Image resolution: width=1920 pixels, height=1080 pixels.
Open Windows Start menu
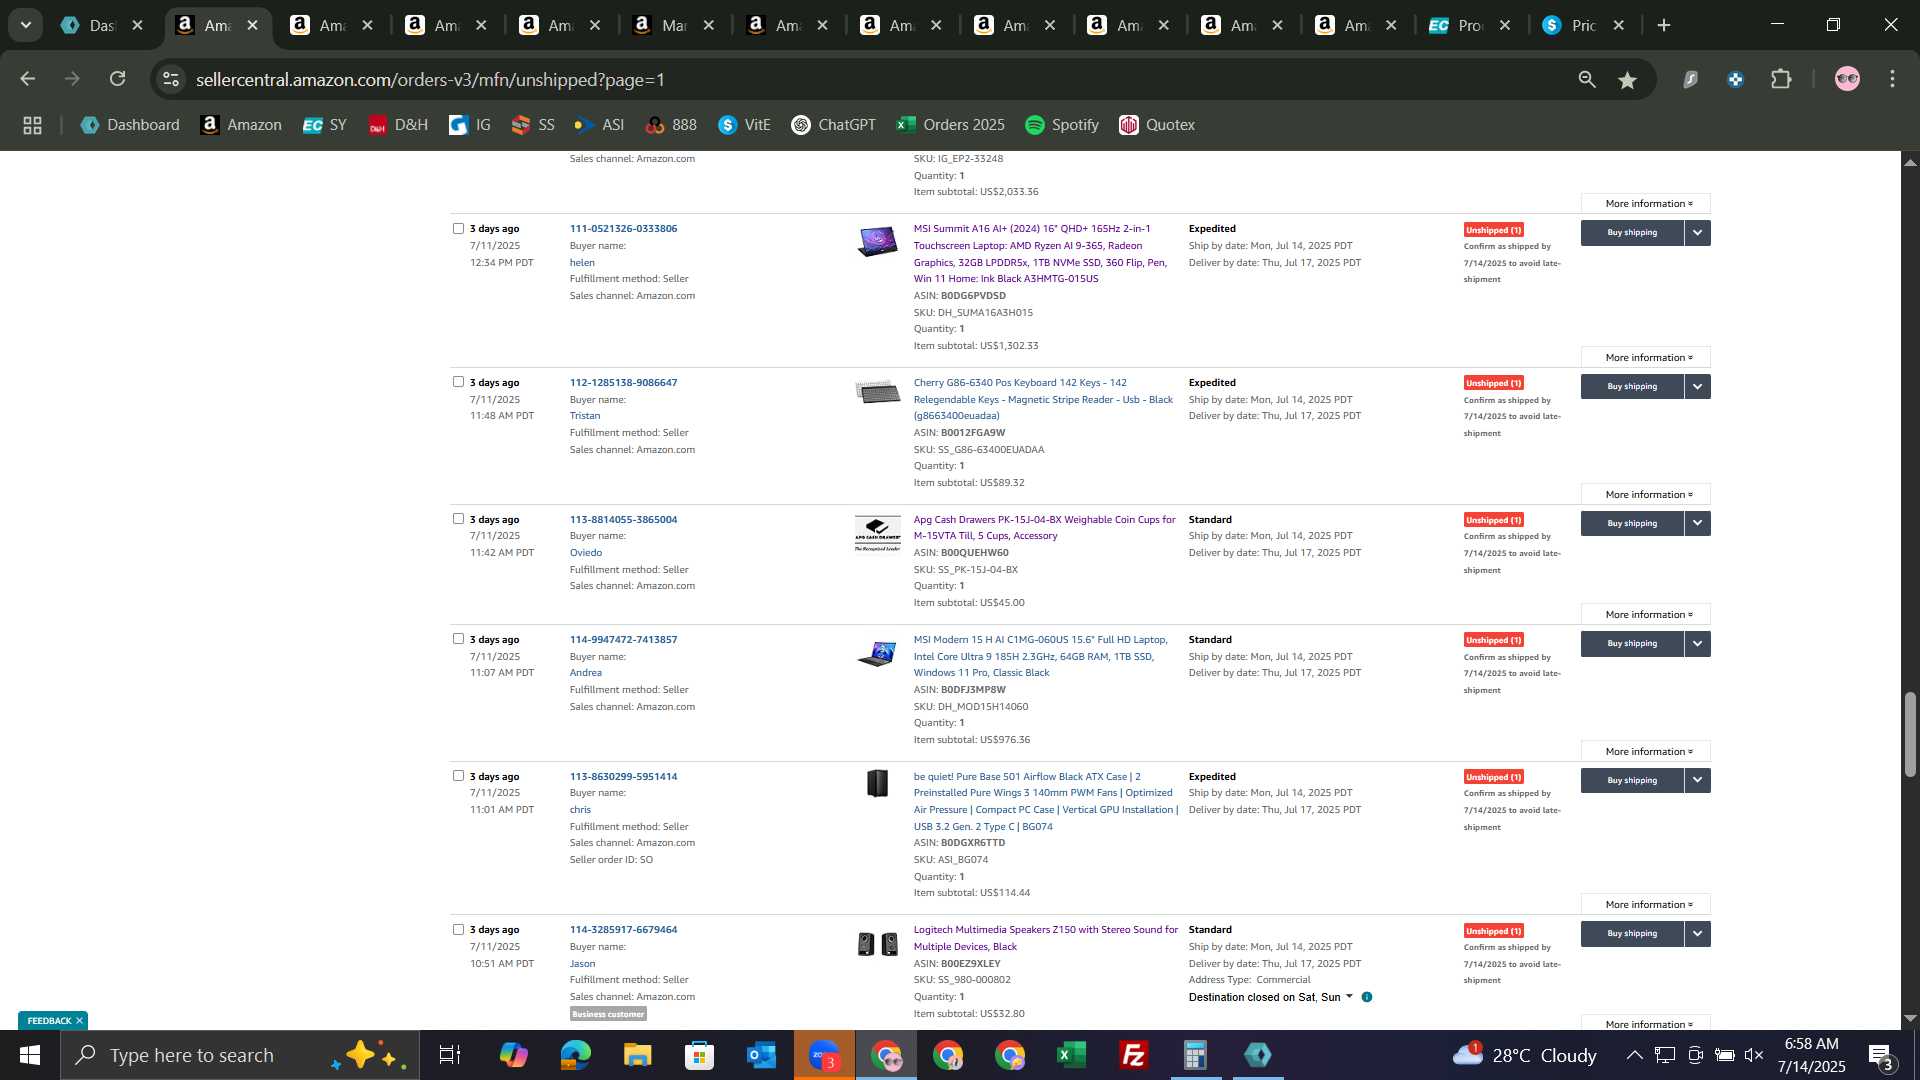(x=29, y=1055)
